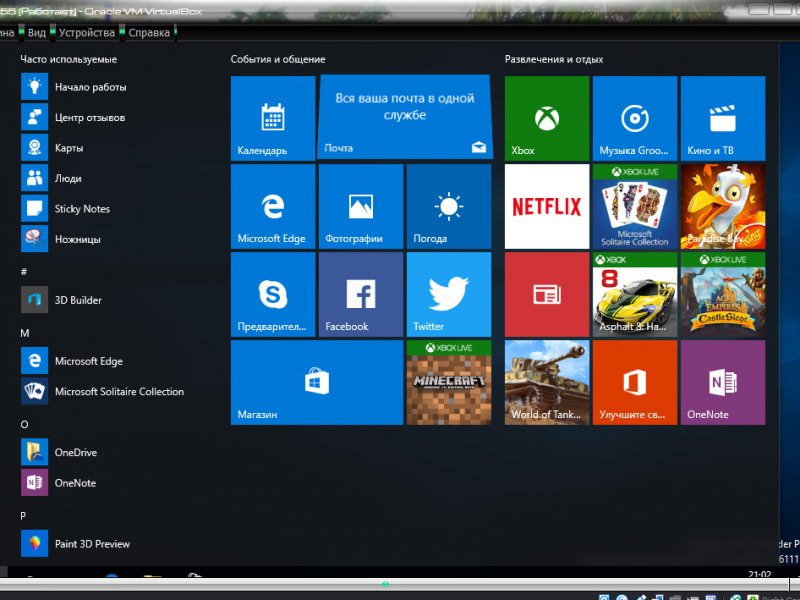Launch Microsoft Solitaire Collection from the app list

pyautogui.click(x=102, y=391)
